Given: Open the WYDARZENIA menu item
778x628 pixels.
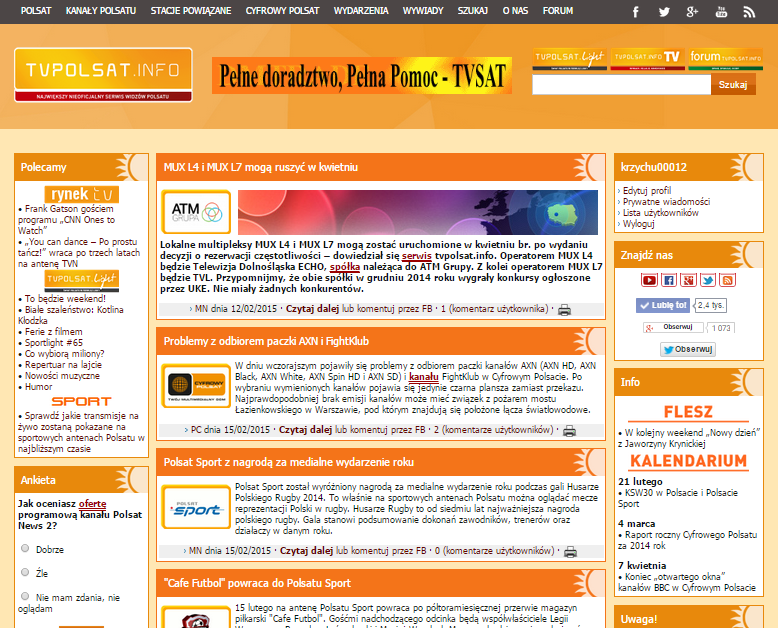Looking at the screenshot, I should pyautogui.click(x=361, y=10).
